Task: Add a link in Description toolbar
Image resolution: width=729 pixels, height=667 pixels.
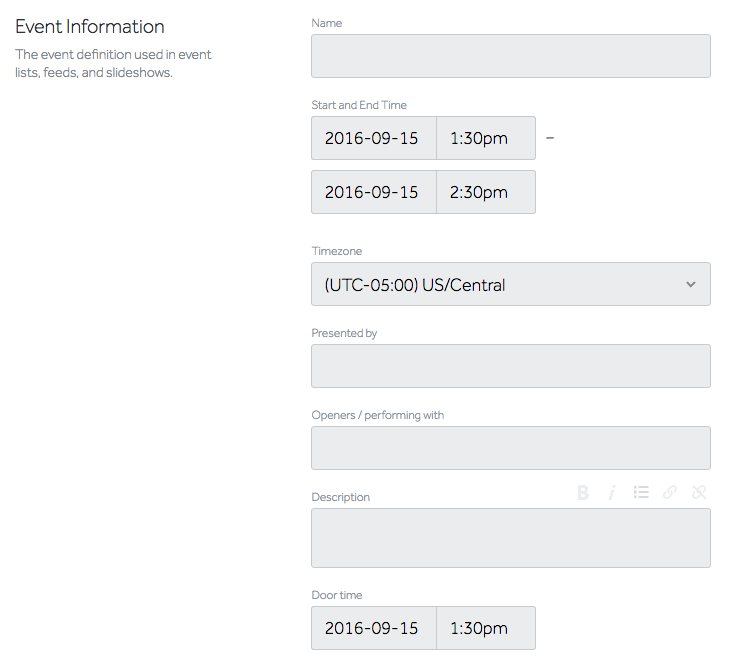Action: pos(670,492)
